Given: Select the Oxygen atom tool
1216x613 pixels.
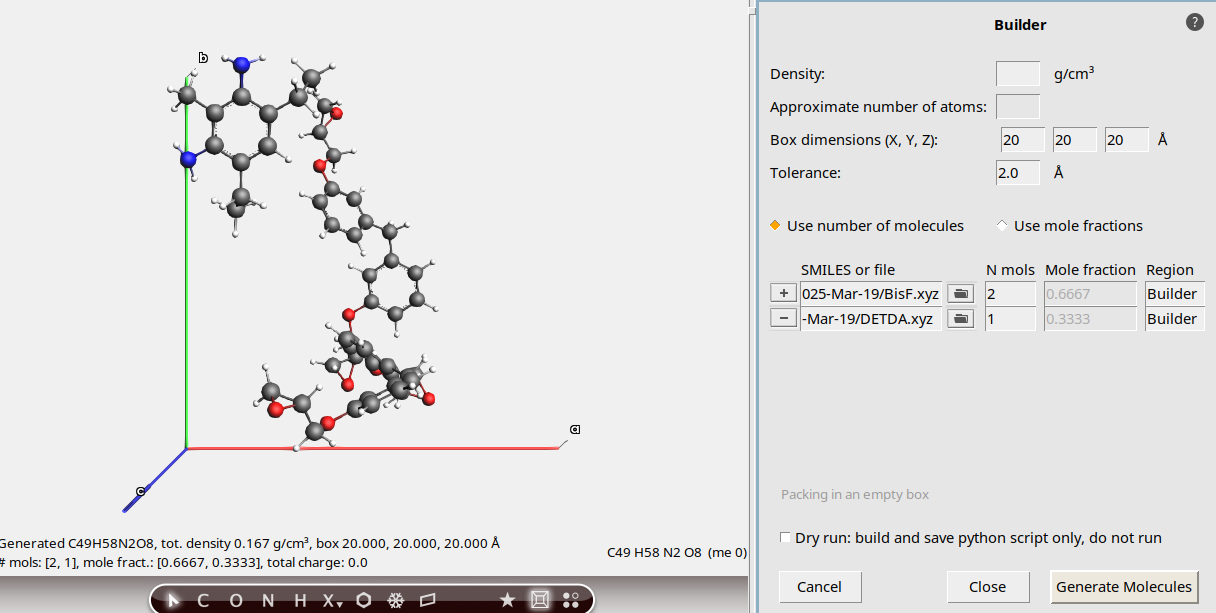Looking at the screenshot, I should click(x=235, y=600).
